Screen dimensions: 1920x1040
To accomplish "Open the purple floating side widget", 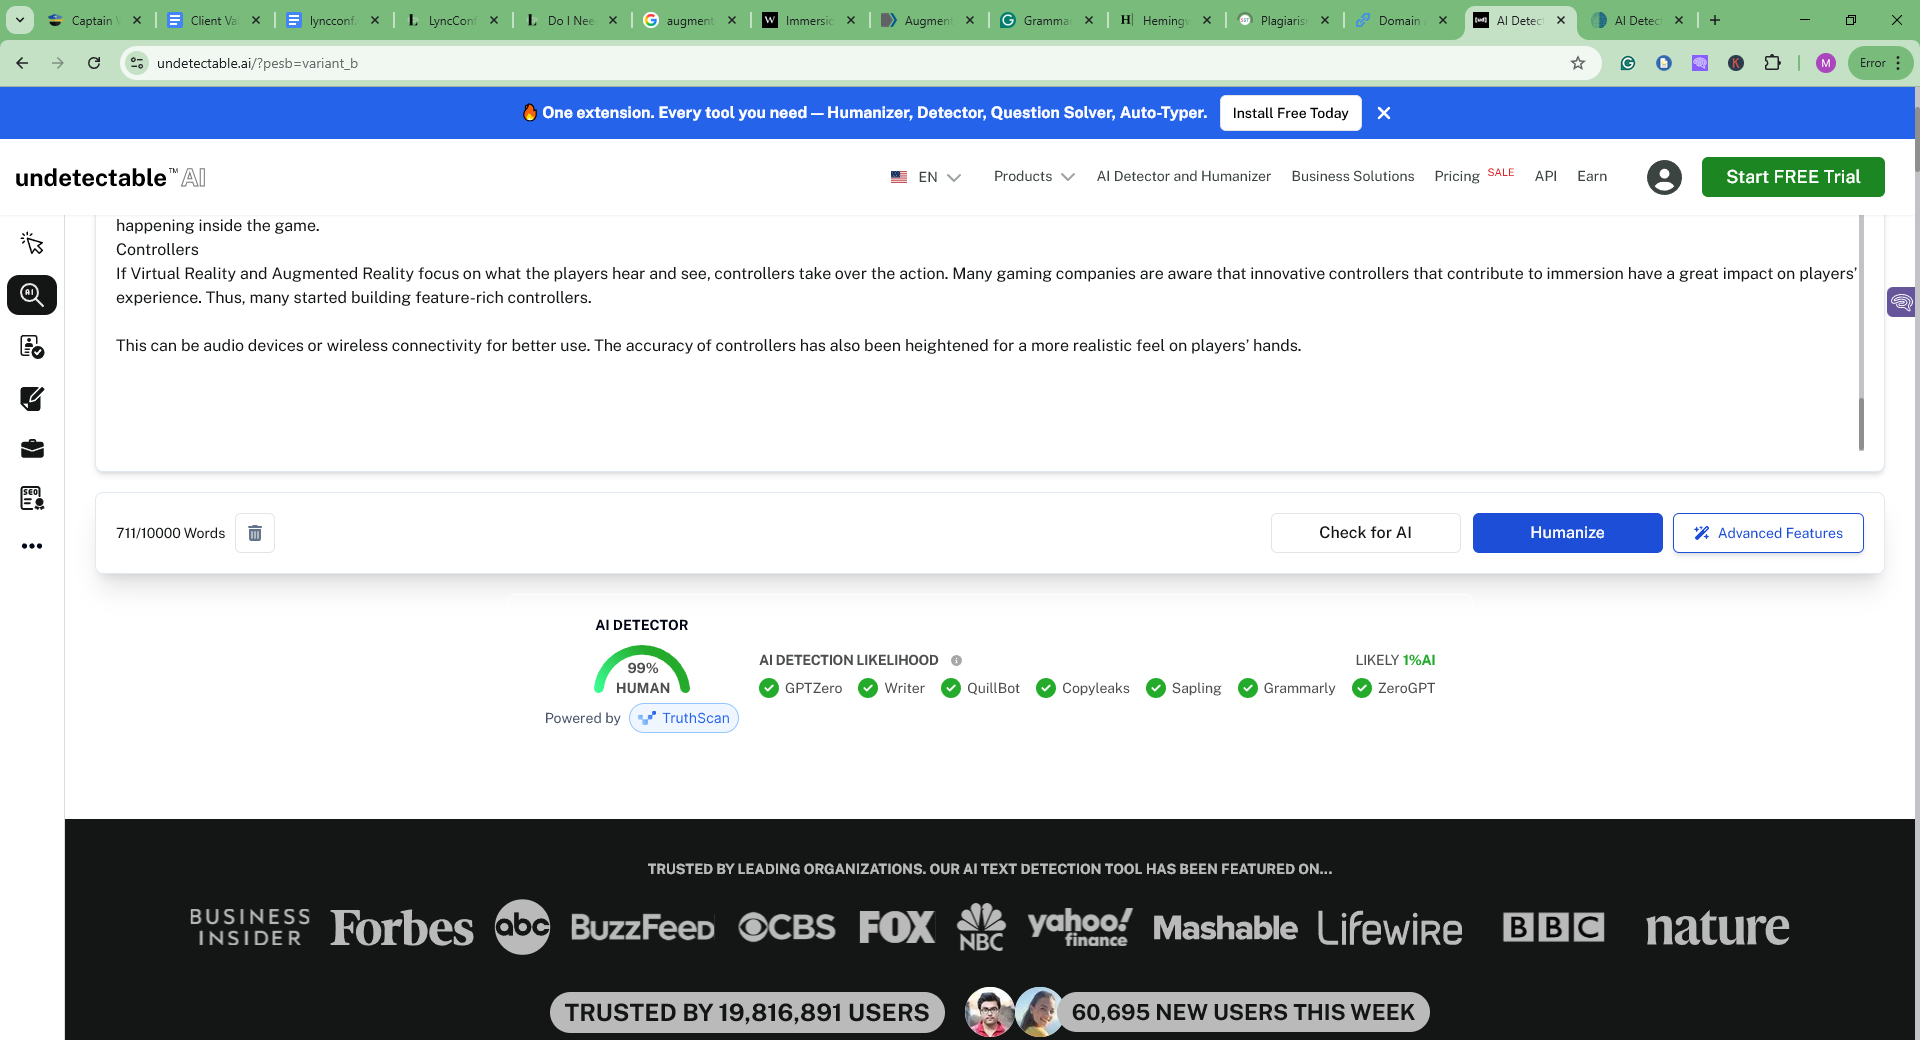I will click(1901, 301).
